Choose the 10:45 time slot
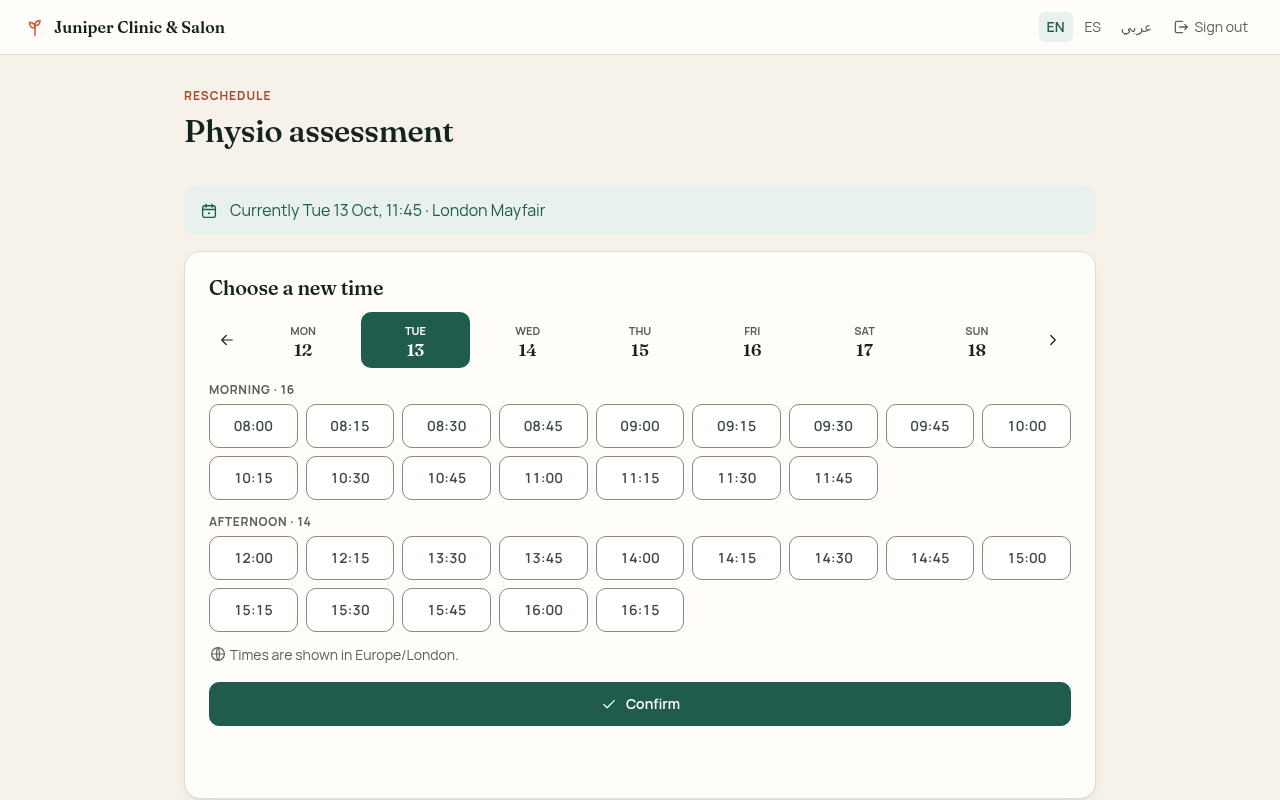 pyautogui.click(x=447, y=478)
